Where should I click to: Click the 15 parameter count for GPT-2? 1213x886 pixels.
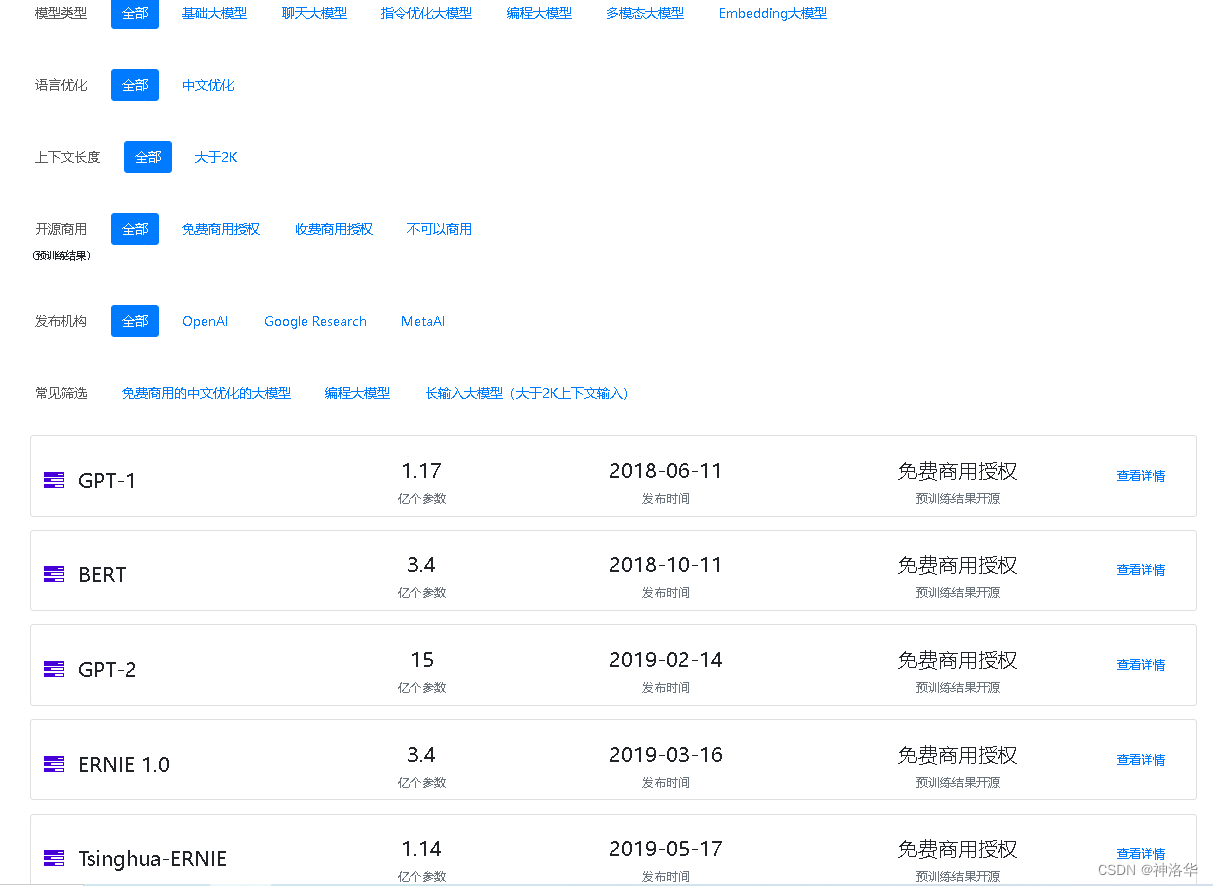422,660
